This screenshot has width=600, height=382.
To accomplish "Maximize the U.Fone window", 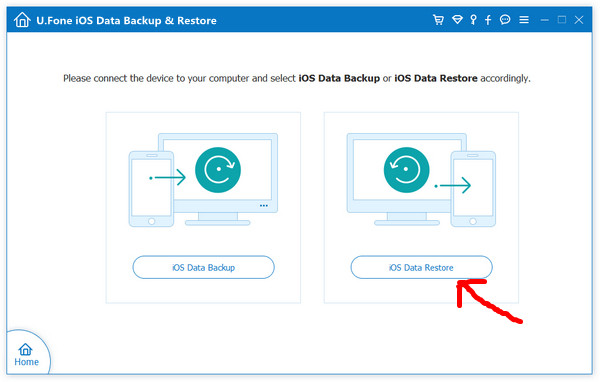I will pyautogui.click(x=562, y=20).
